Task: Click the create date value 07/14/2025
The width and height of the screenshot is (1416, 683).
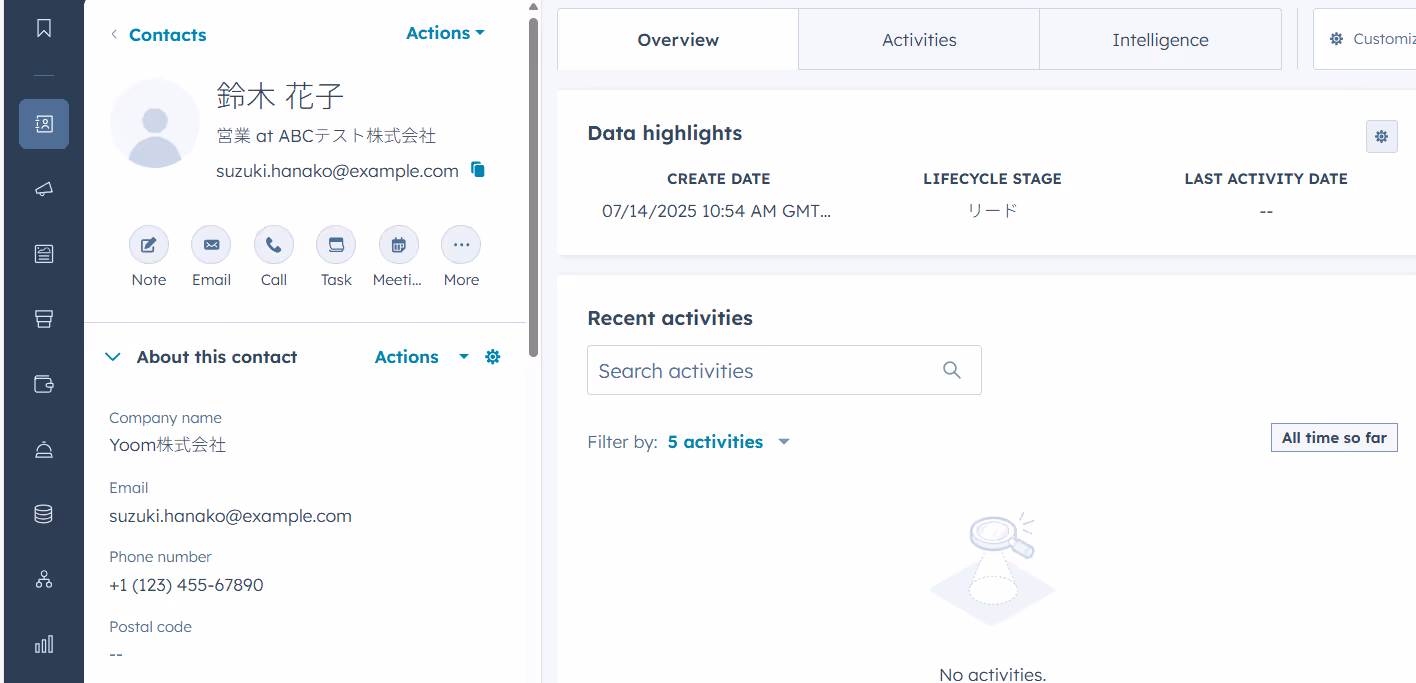Action: click(717, 211)
